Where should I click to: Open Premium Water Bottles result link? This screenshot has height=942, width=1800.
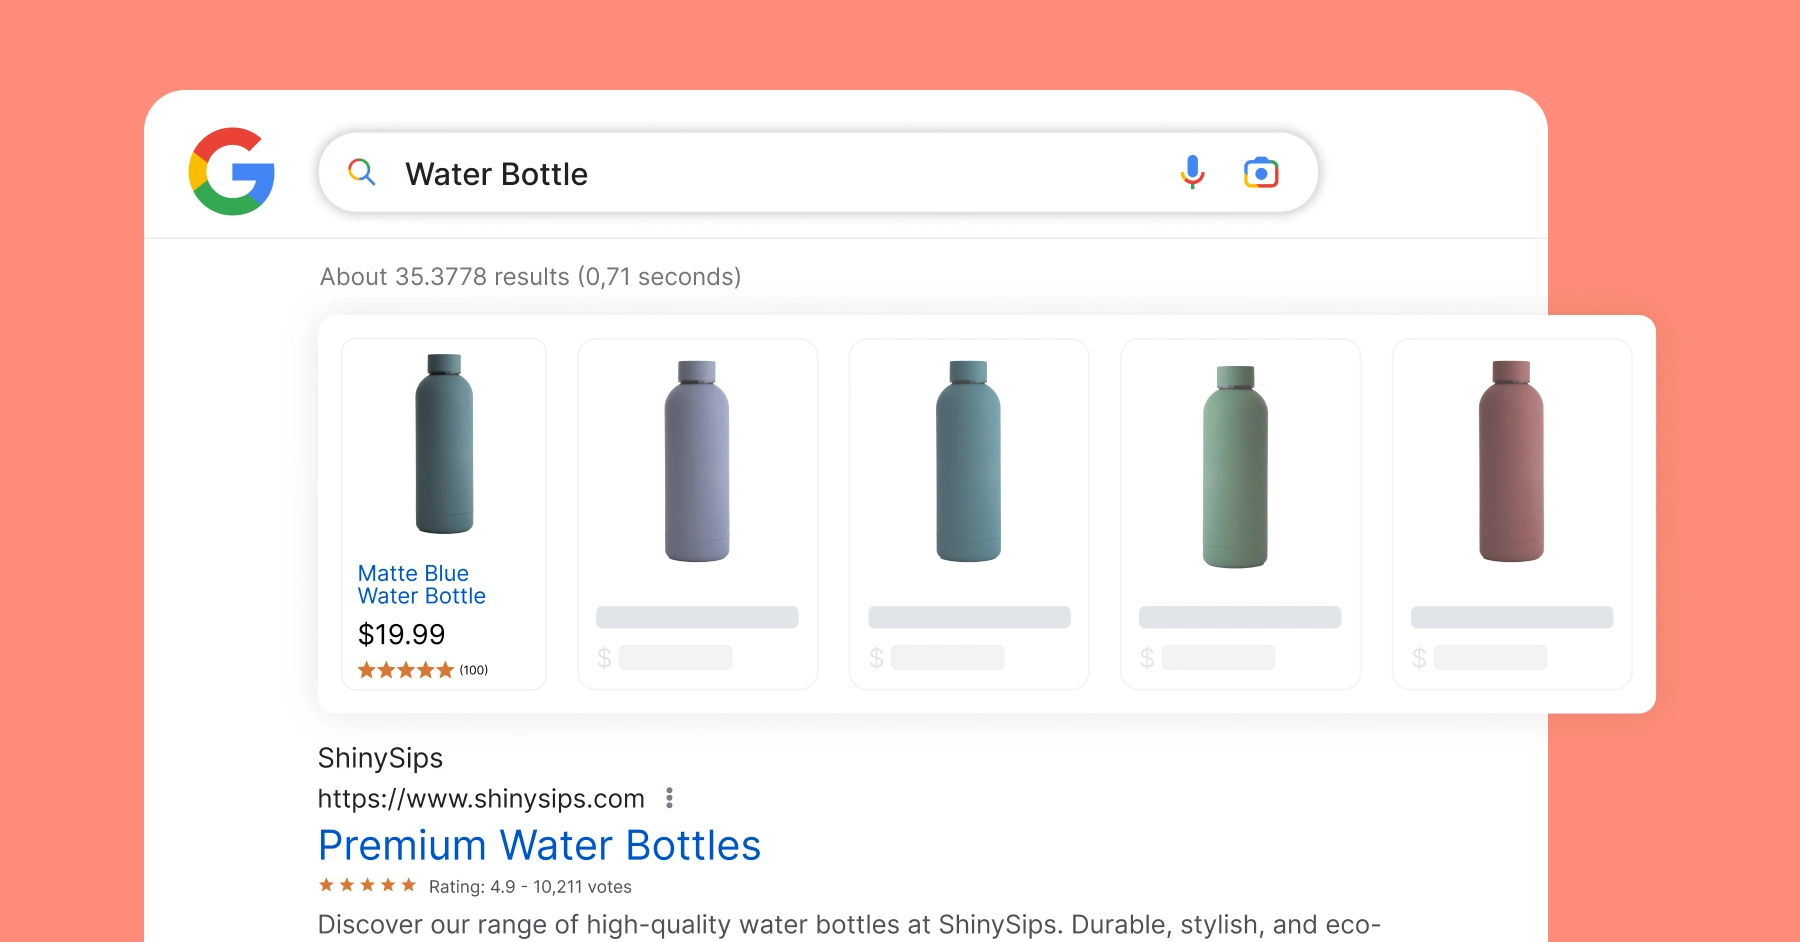coord(539,846)
